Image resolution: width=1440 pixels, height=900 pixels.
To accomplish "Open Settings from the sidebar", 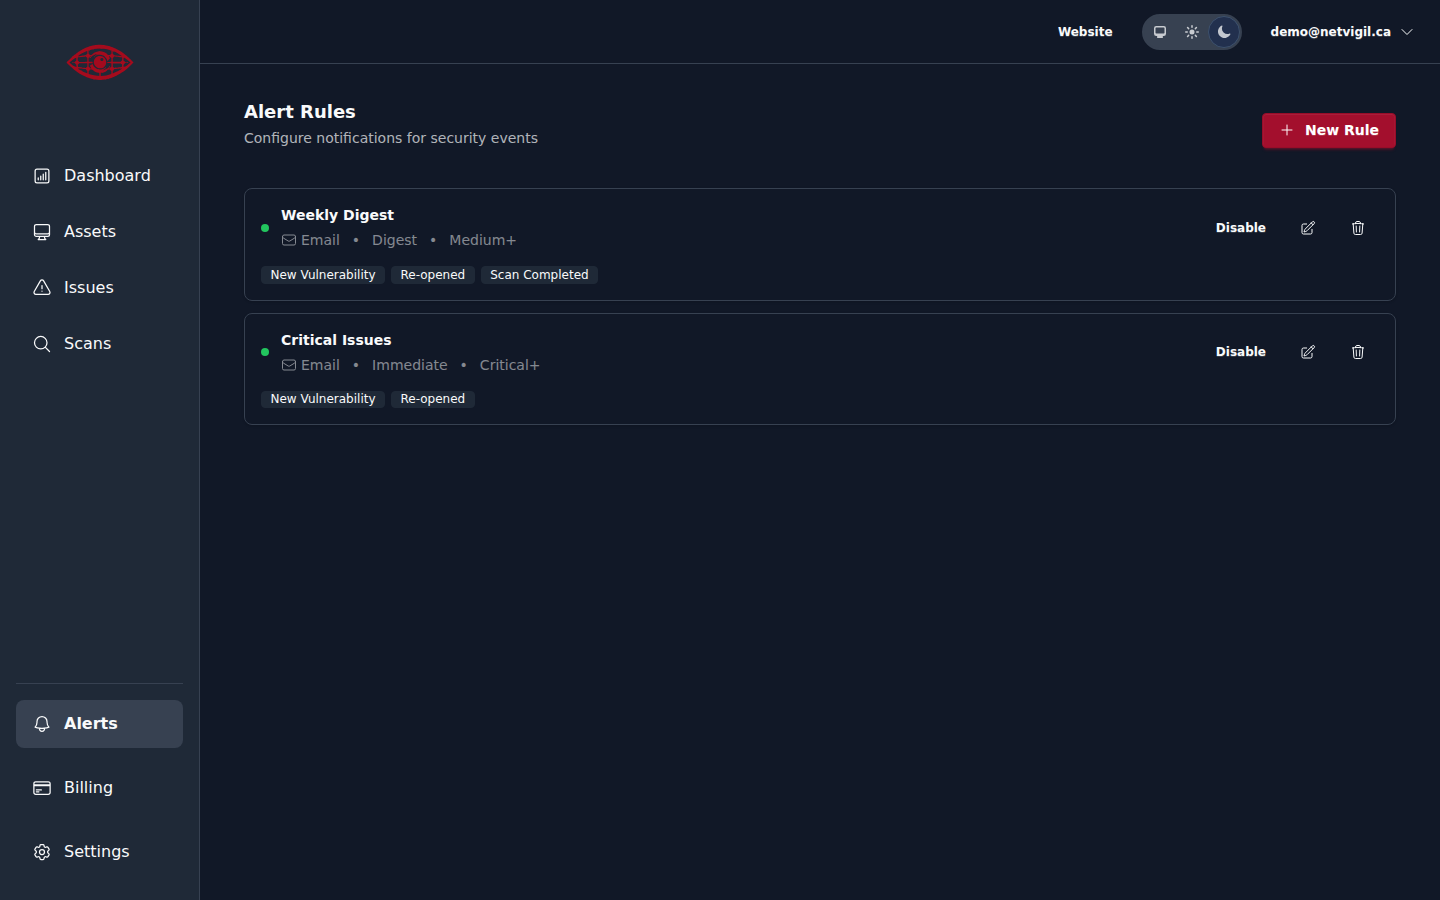I will click(x=99, y=852).
